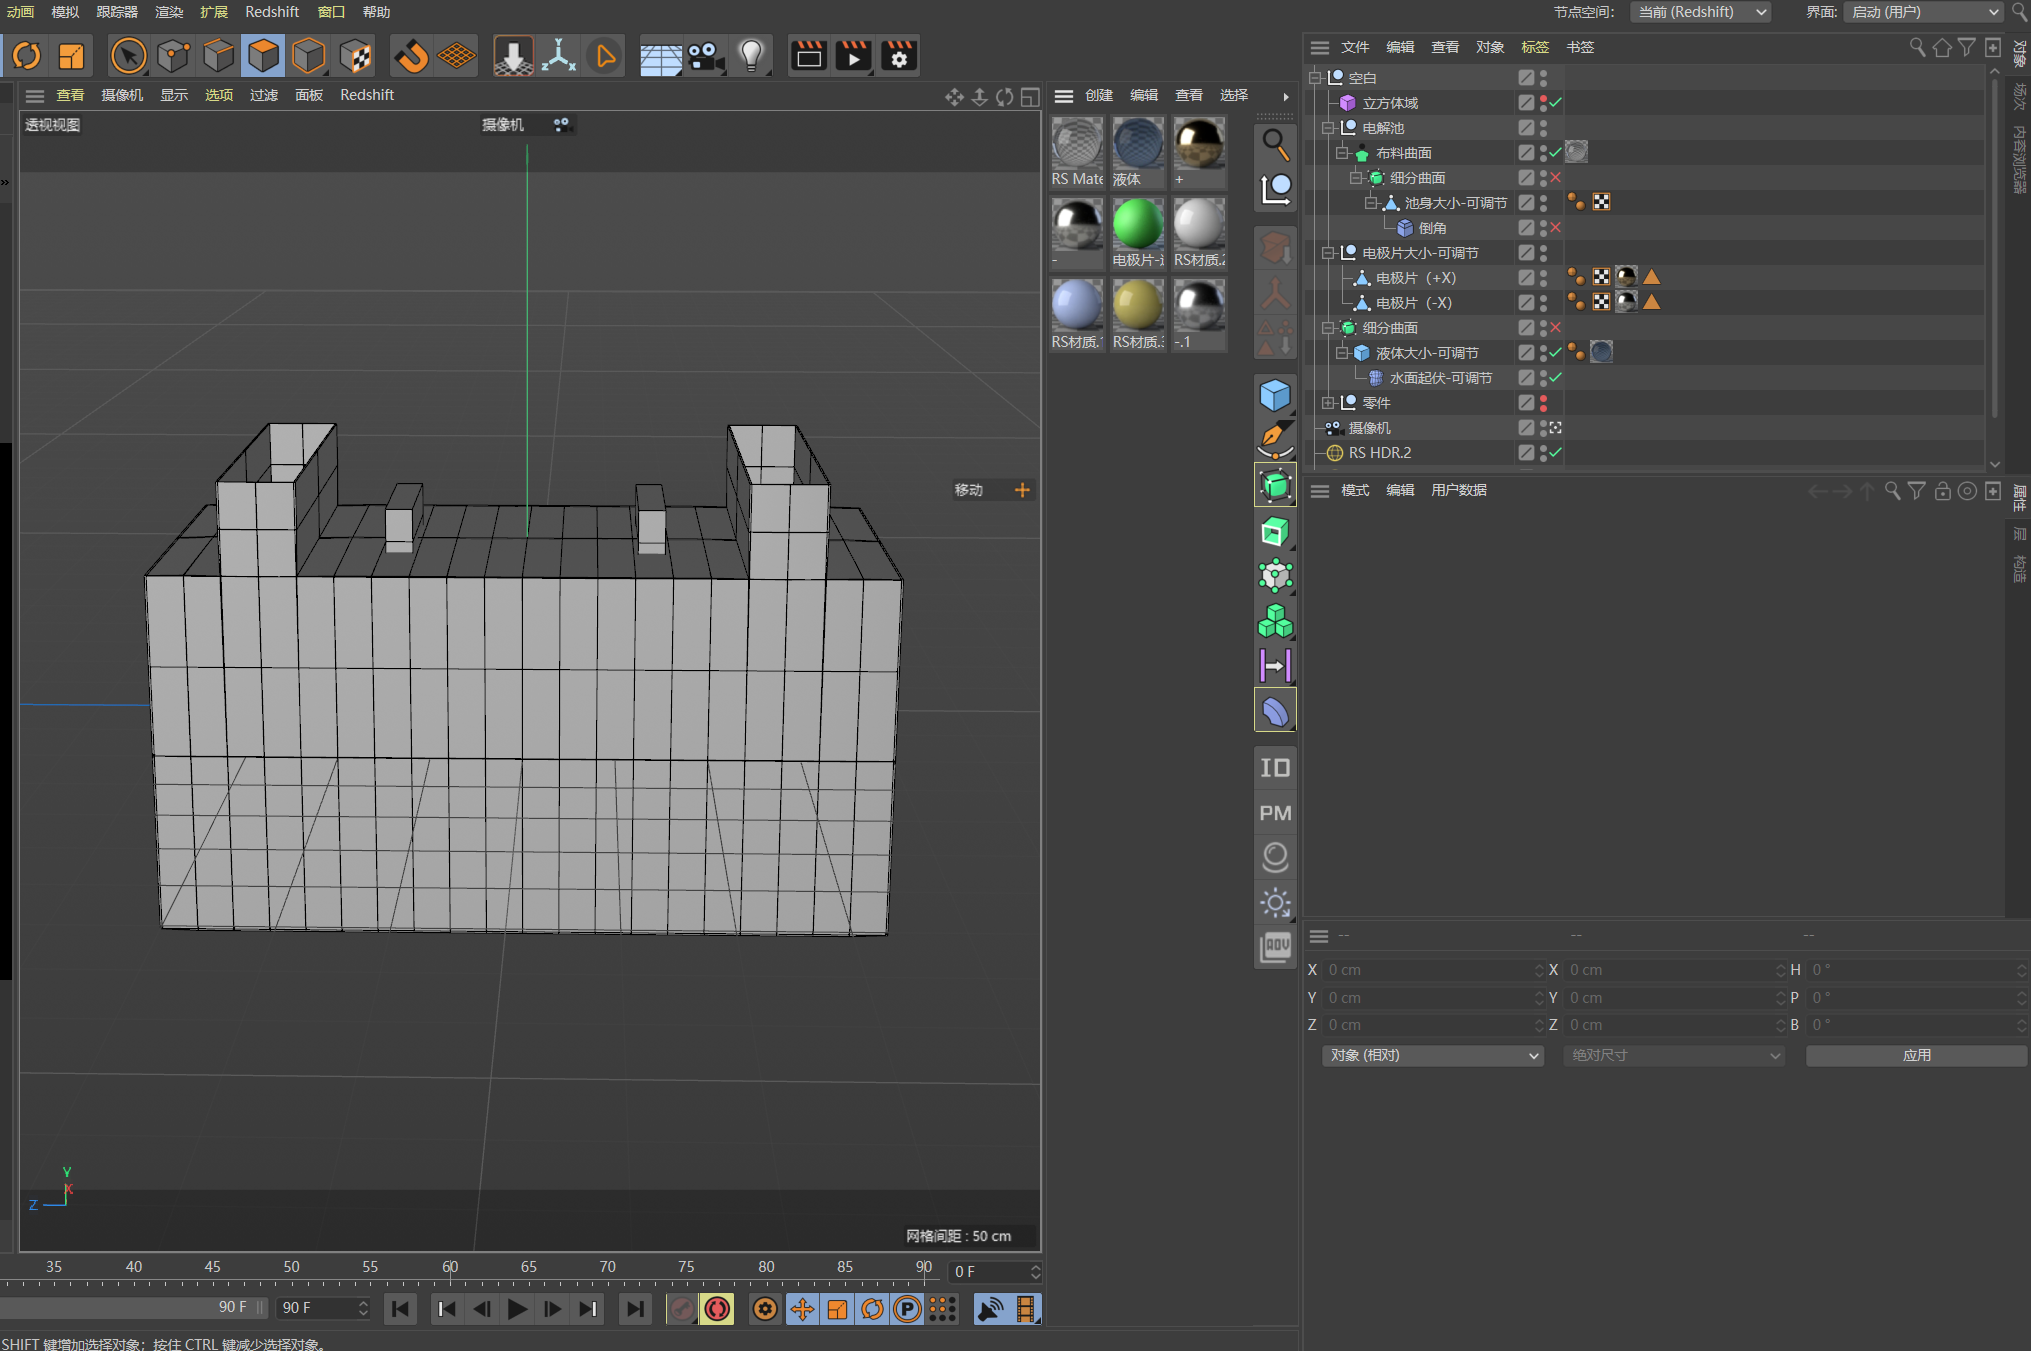Image resolution: width=2031 pixels, height=1351 pixels.
Task: Toggle visibility dots for 零件
Action: coord(1543,402)
